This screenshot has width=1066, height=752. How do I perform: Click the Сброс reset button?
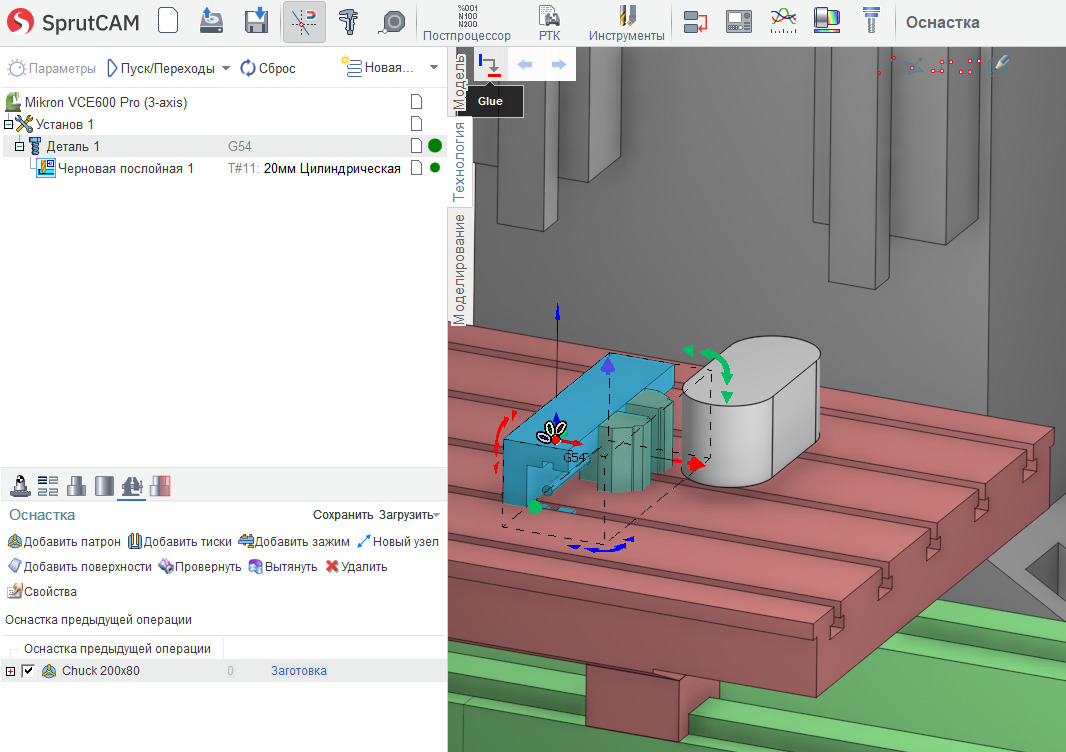click(268, 68)
